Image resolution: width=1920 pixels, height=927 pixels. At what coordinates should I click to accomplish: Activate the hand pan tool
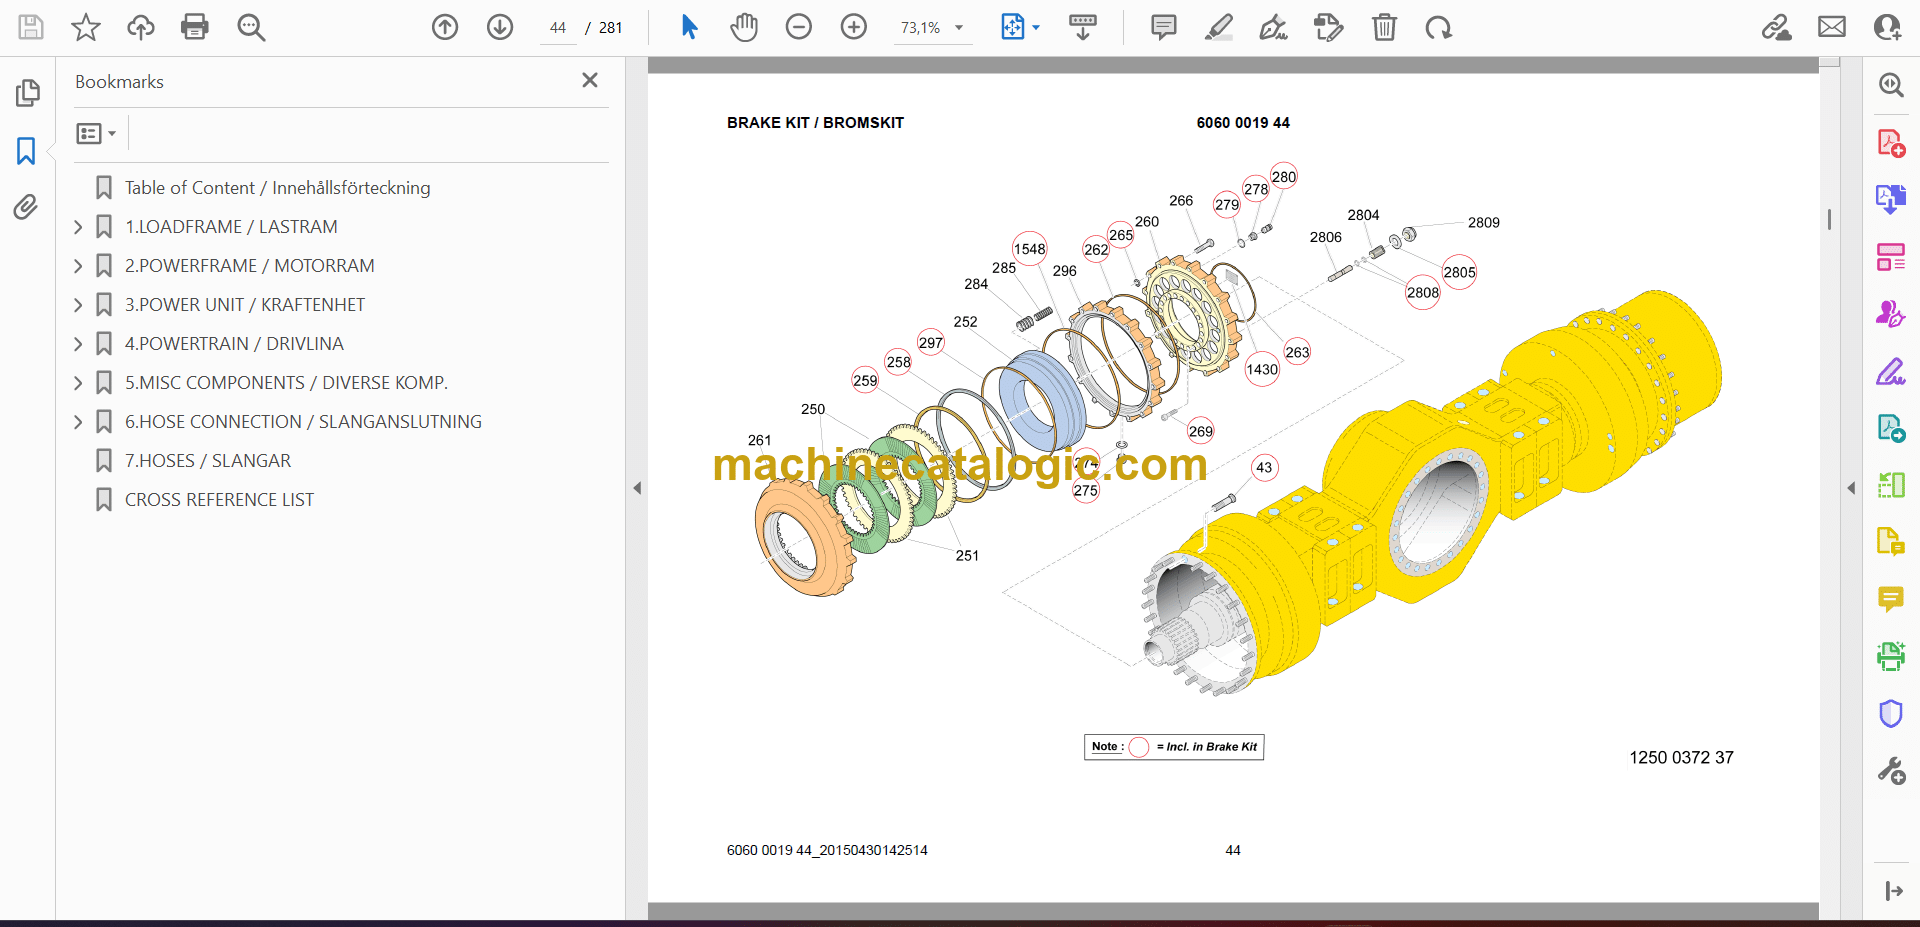[744, 27]
